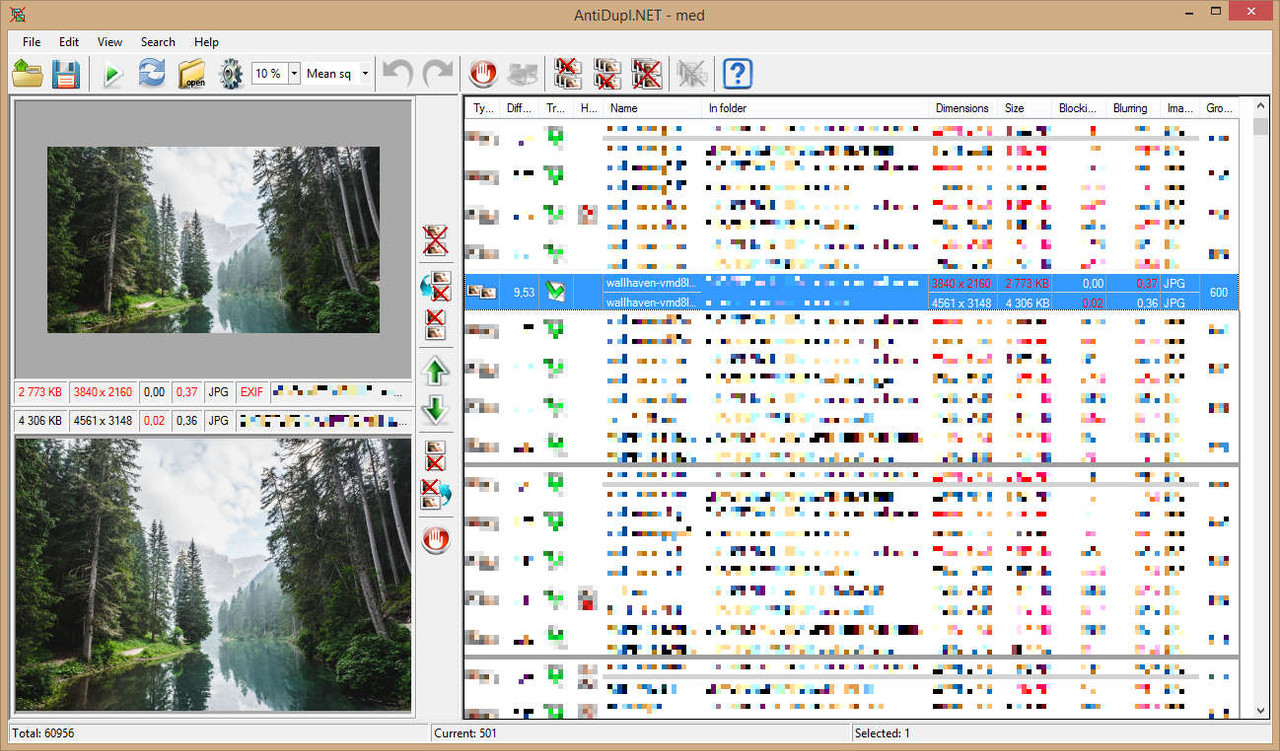Viewport: 1280px width, 751px height.
Task: Open the search paths folder icon
Action: point(191,74)
